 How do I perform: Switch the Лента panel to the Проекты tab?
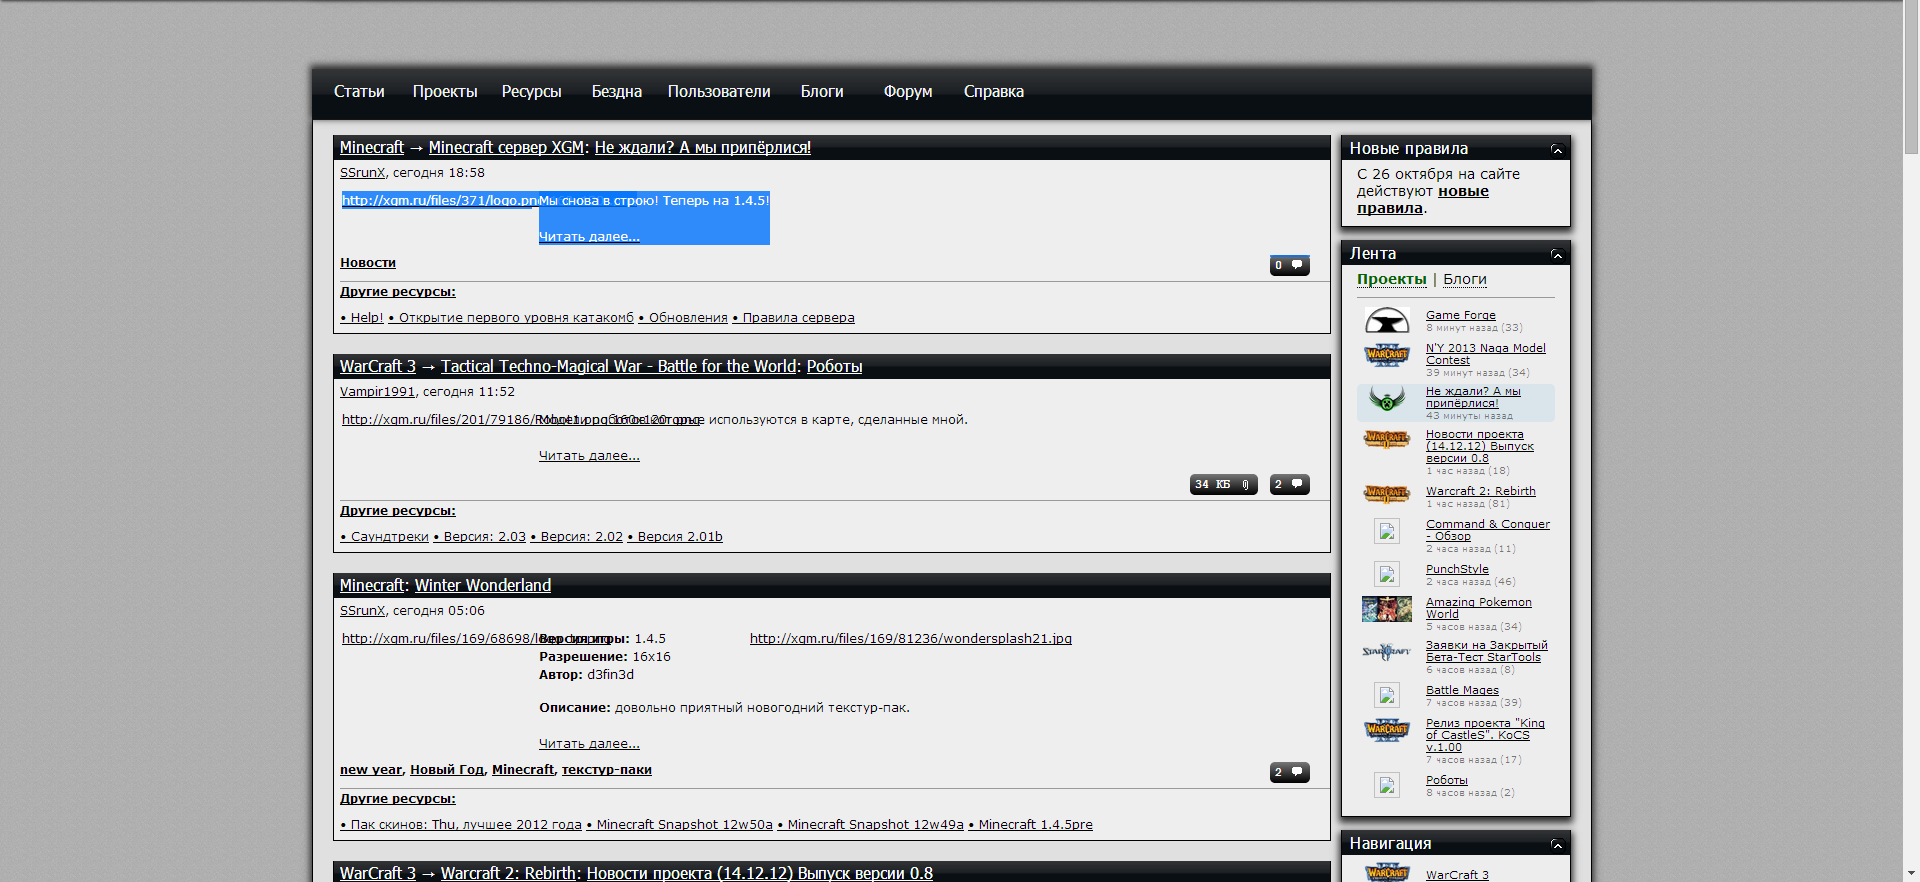point(1391,279)
